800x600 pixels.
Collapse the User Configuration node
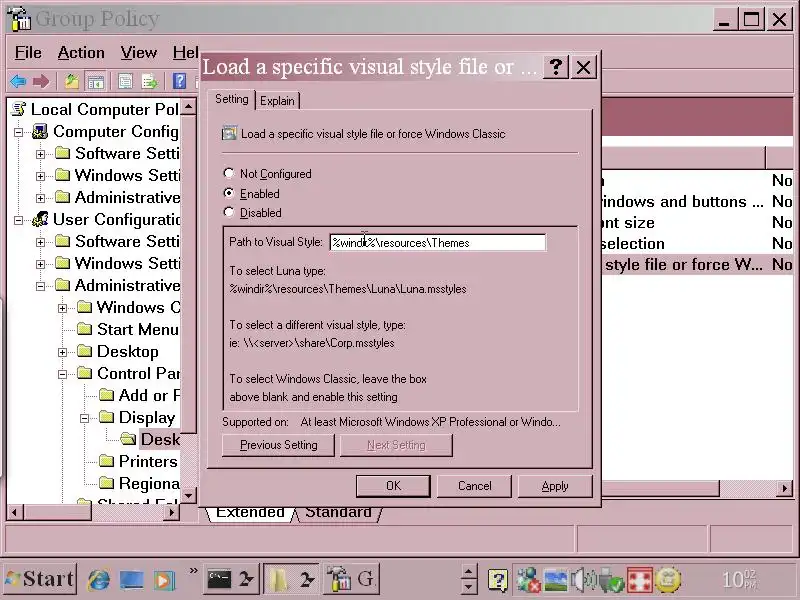click(x=18, y=220)
